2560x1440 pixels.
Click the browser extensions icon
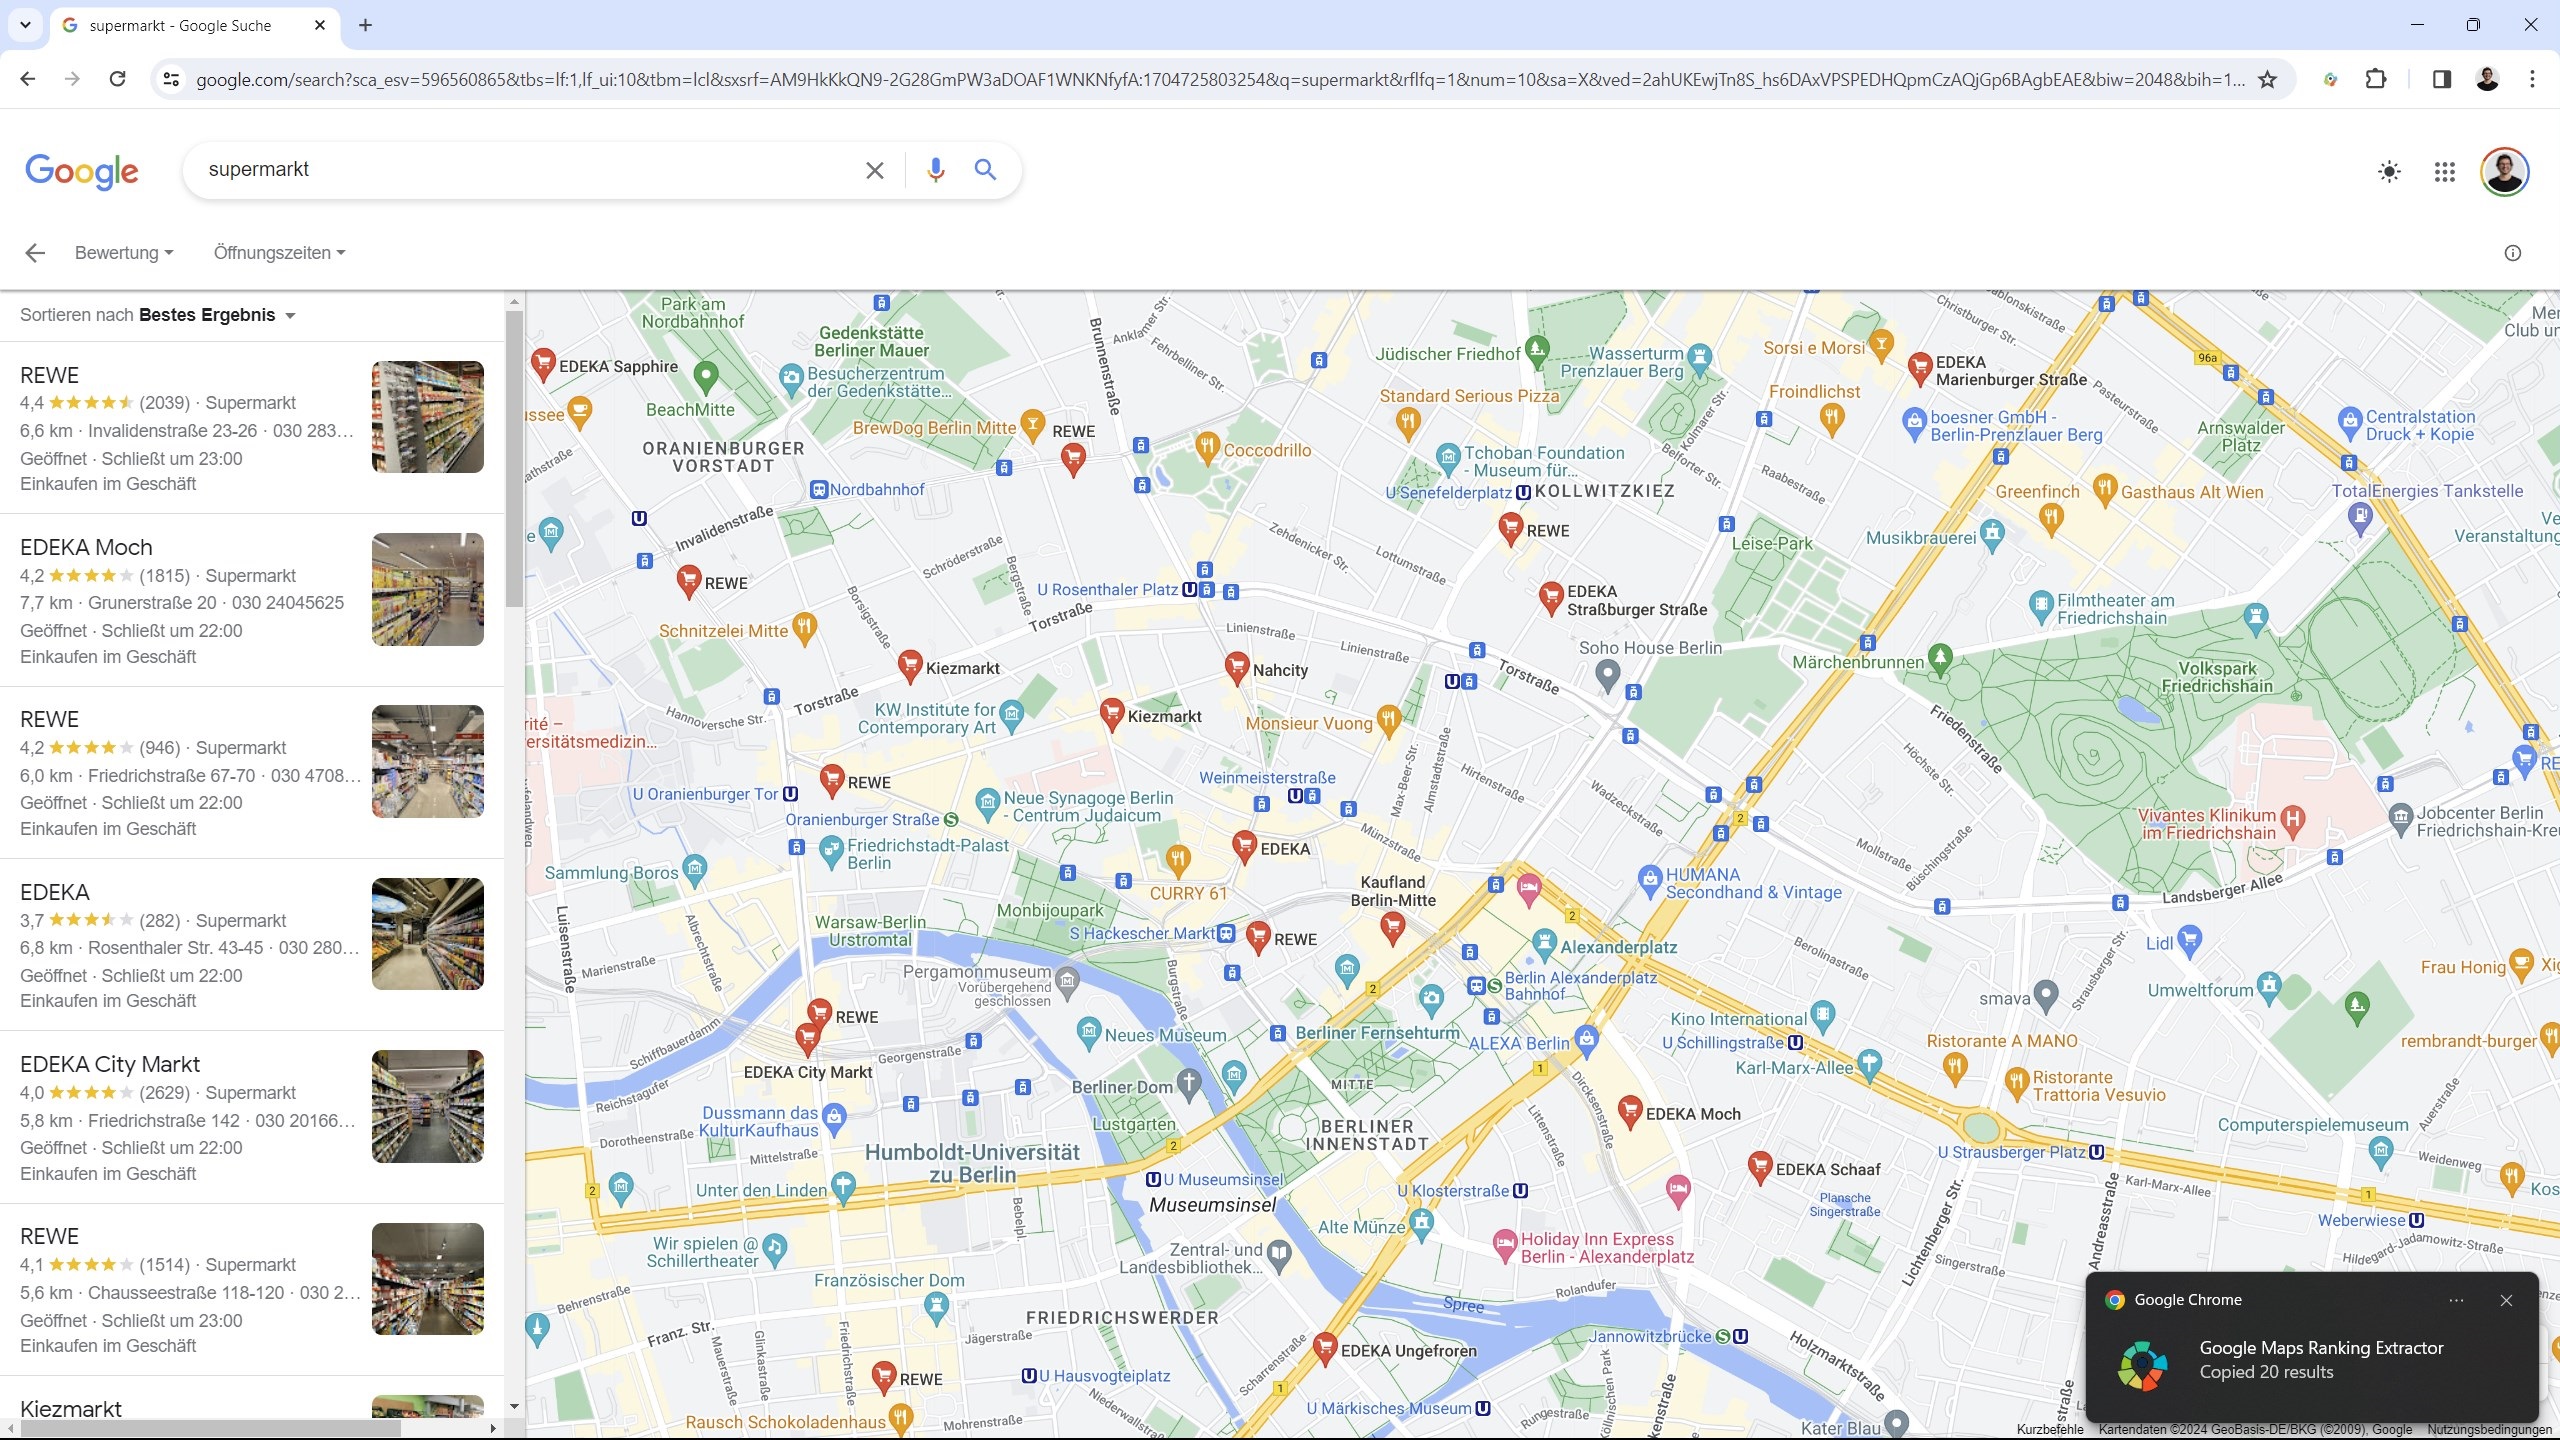(x=2375, y=77)
